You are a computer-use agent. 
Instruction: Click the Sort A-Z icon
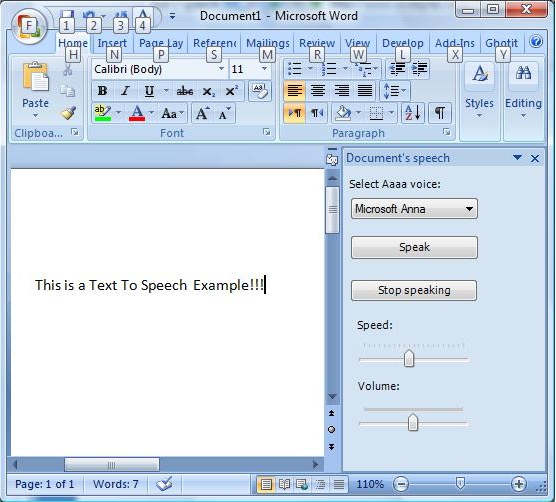click(413, 113)
